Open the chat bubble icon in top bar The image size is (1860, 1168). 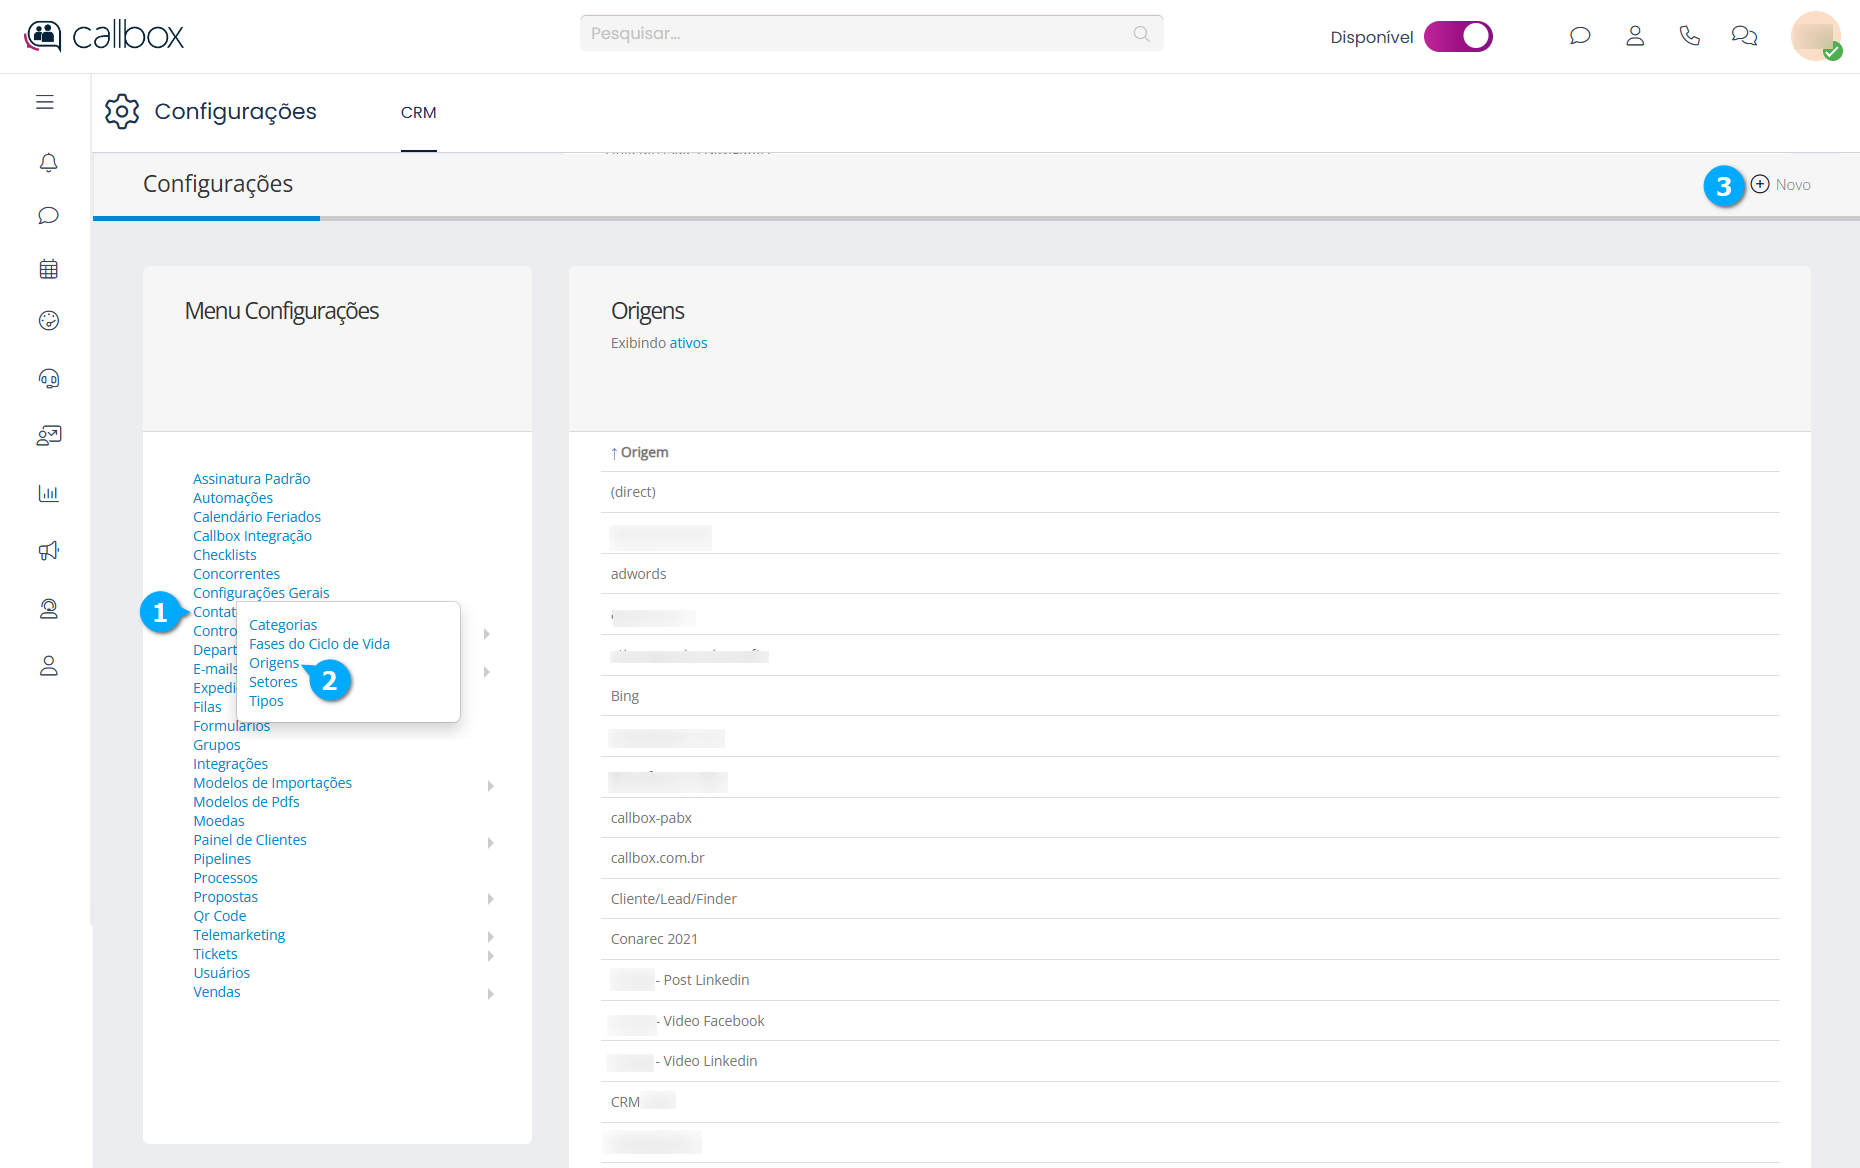[x=1580, y=36]
